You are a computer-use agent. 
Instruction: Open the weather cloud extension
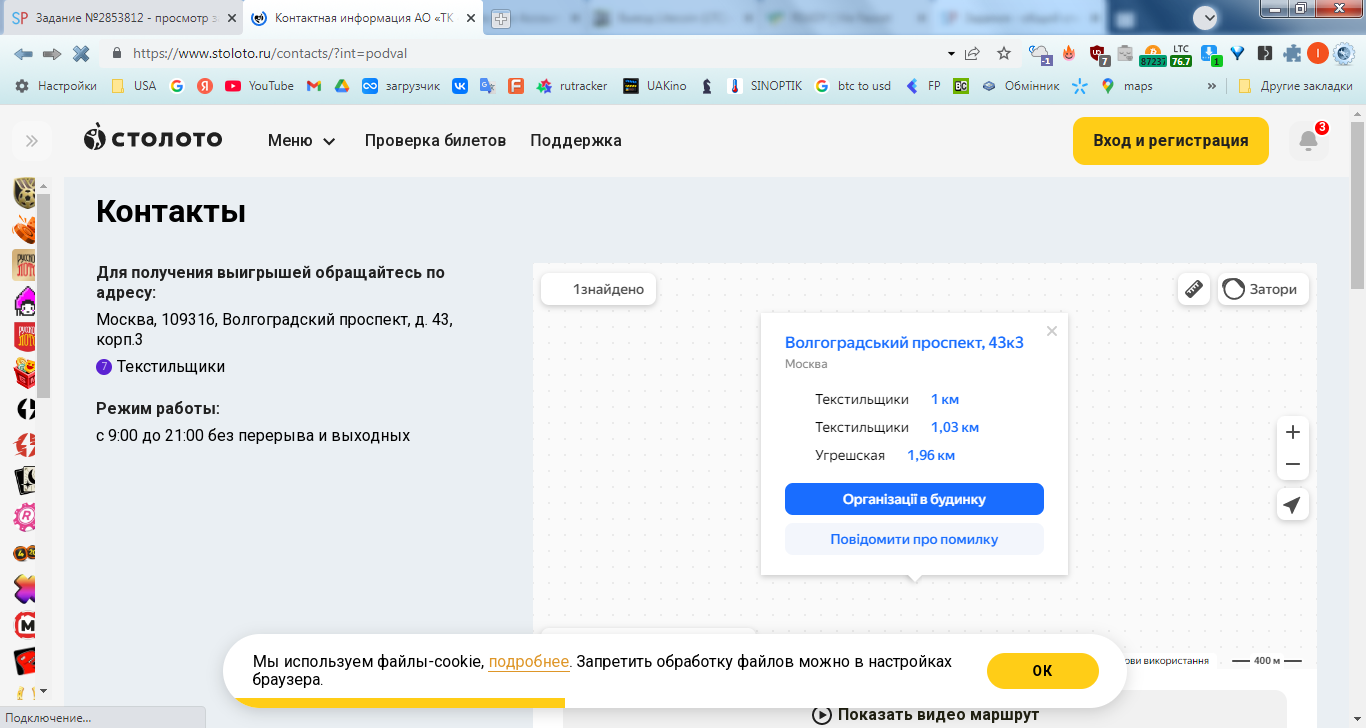(x=1040, y=54)
